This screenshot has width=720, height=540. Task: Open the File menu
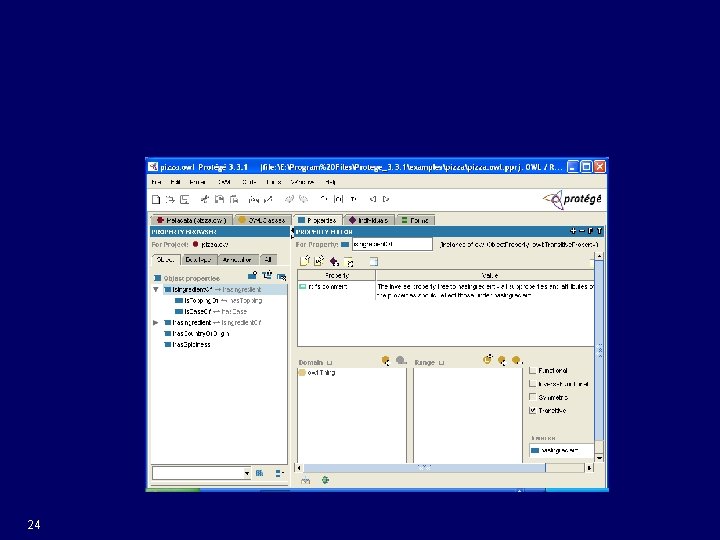pyautogui.click(x=157, y=182)
